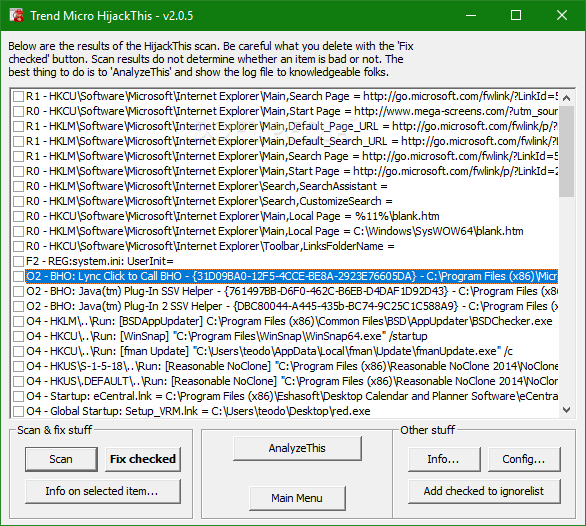Tick the HKUS .DEFAULT NoClone checkbox

(x=18, y=381)
